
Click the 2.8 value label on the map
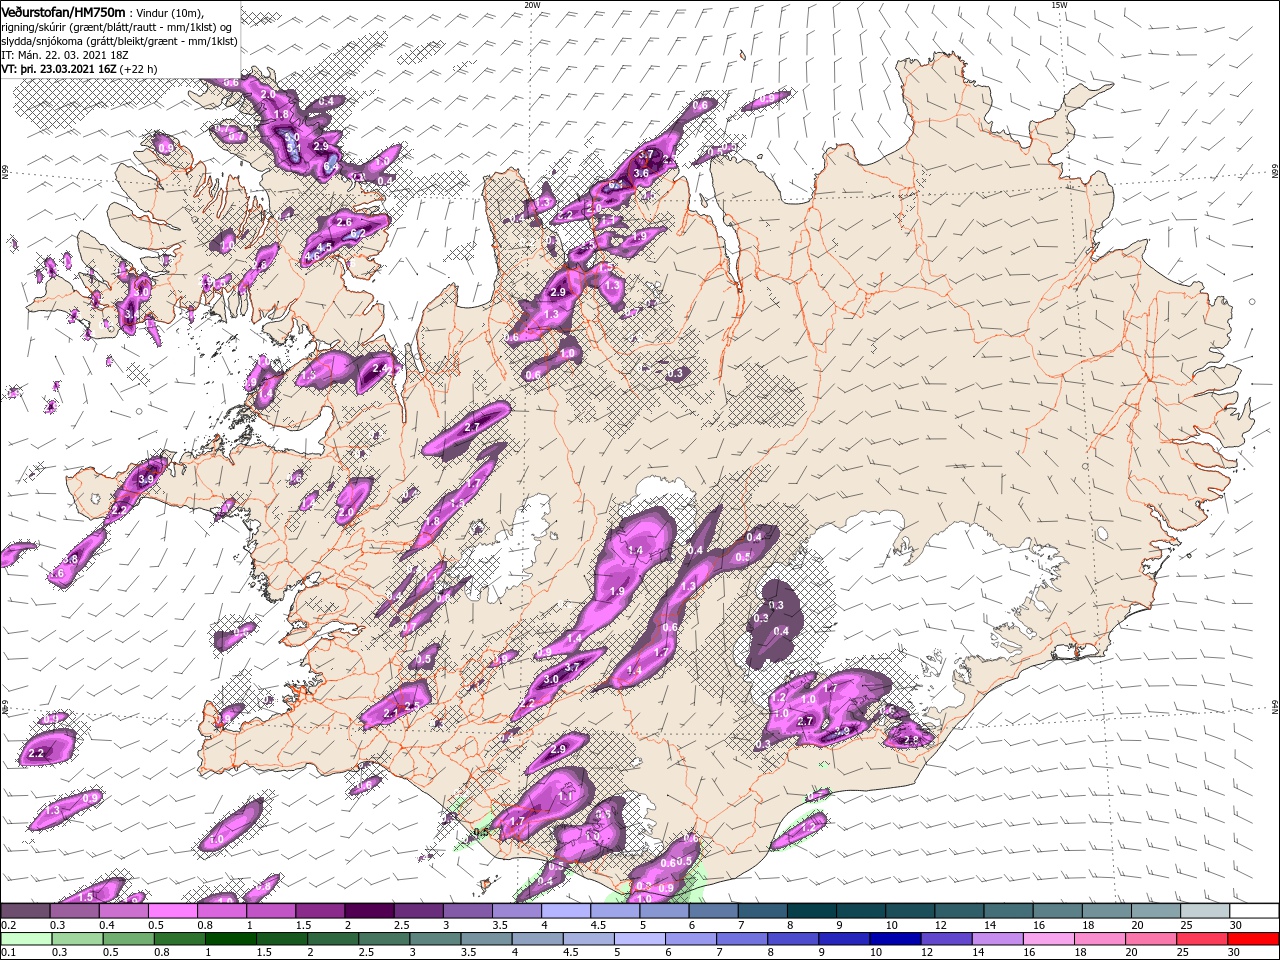tap(911, 740)
